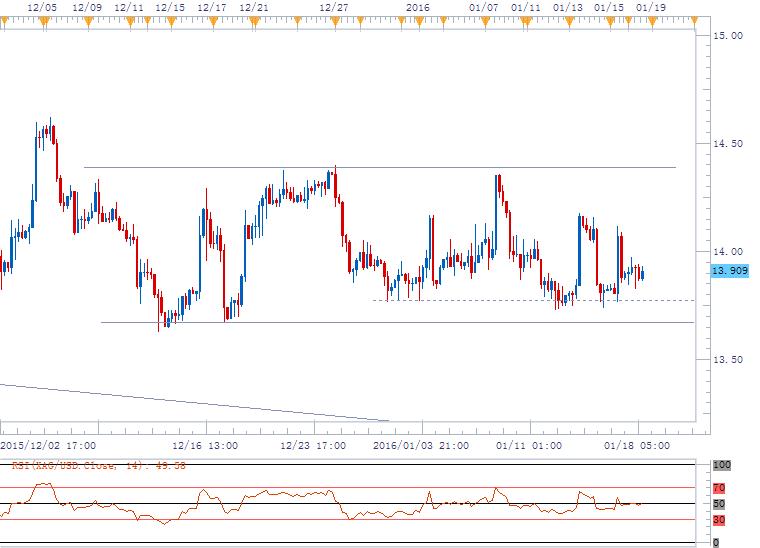Click the 01/11 01:00 time label
Screen dimensions: 760x548
[x=529, y=445]
